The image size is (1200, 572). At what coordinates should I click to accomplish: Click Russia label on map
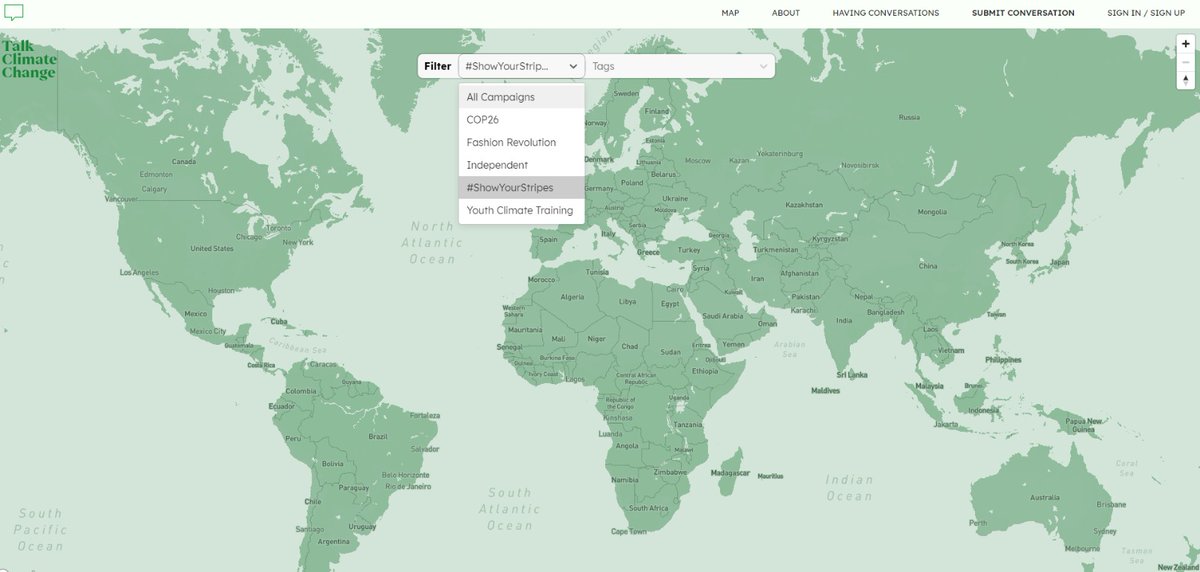[909, 117]
